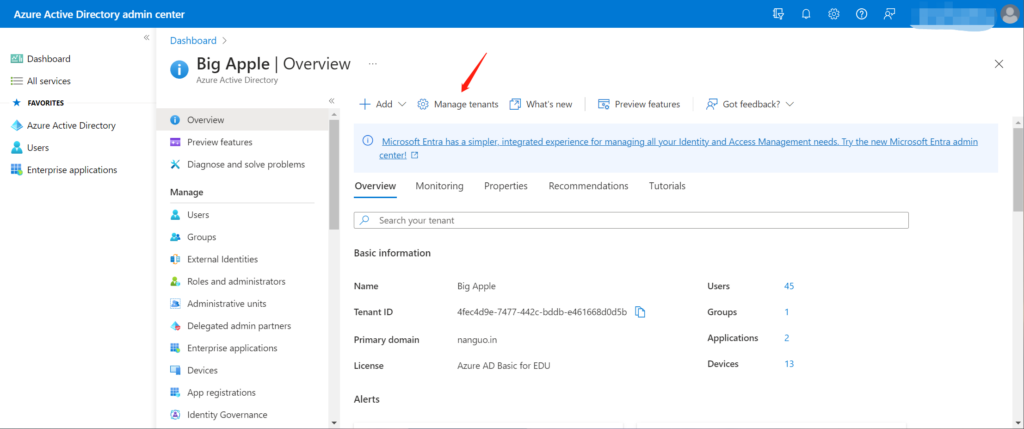The height and width of the screenshot is (429, 1024).
Task: Click the resource menu scrollbar
Action: 334,174
